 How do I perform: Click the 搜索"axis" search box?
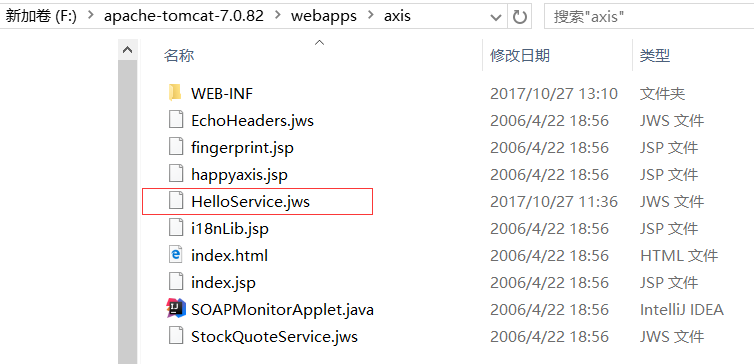pos(649,17)
